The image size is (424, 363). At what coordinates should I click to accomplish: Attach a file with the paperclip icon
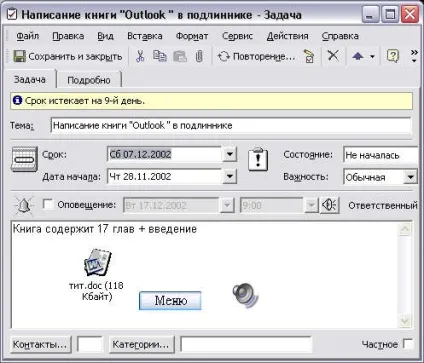pos(199,56)
